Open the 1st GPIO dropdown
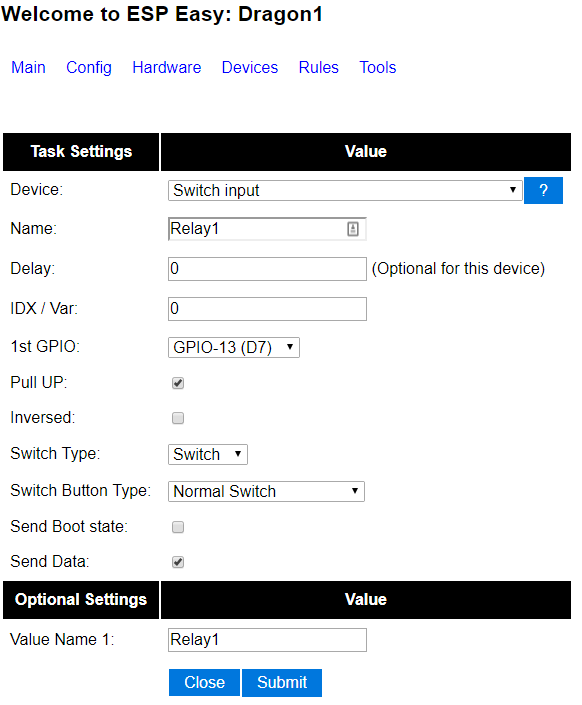582x705 pixels. point(233,348)
